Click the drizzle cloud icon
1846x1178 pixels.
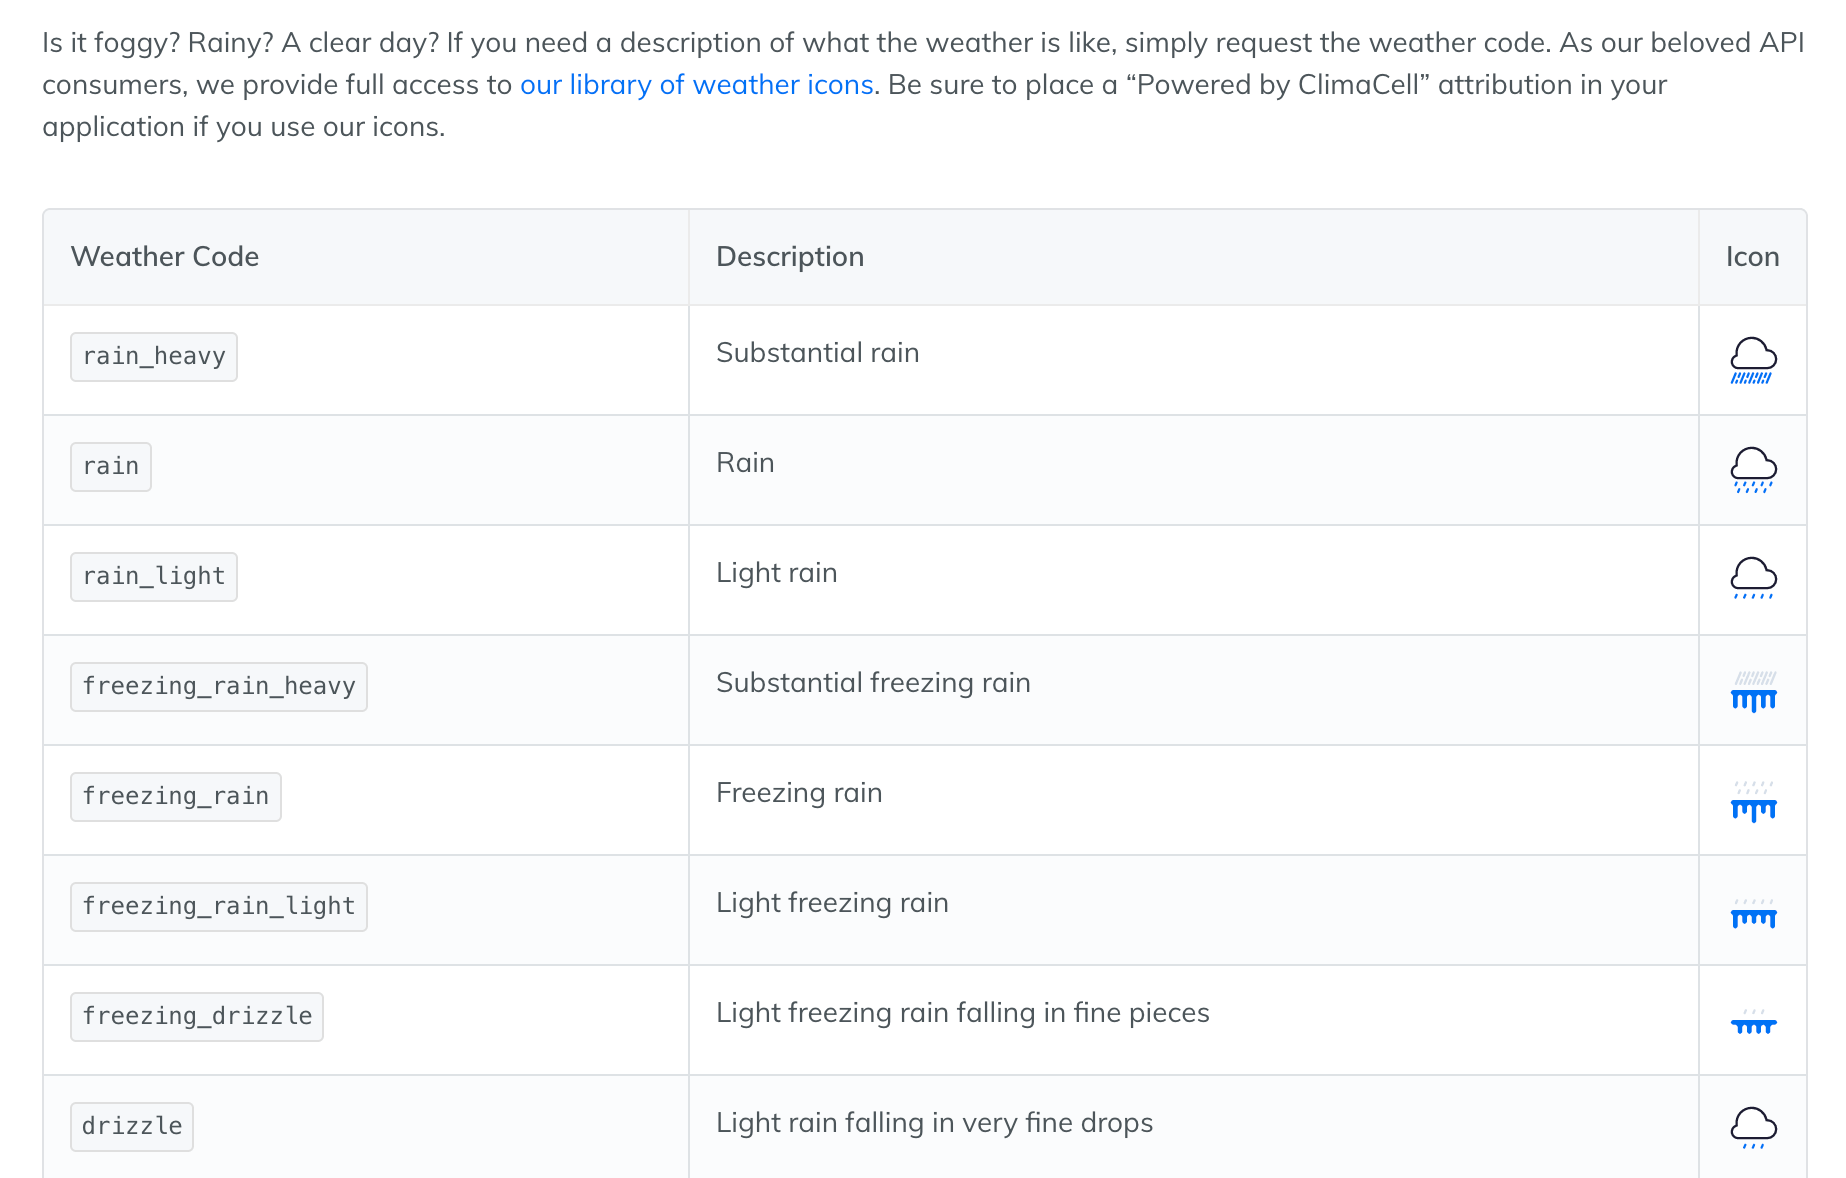pyautogui.click(x=1753, y=1127)
